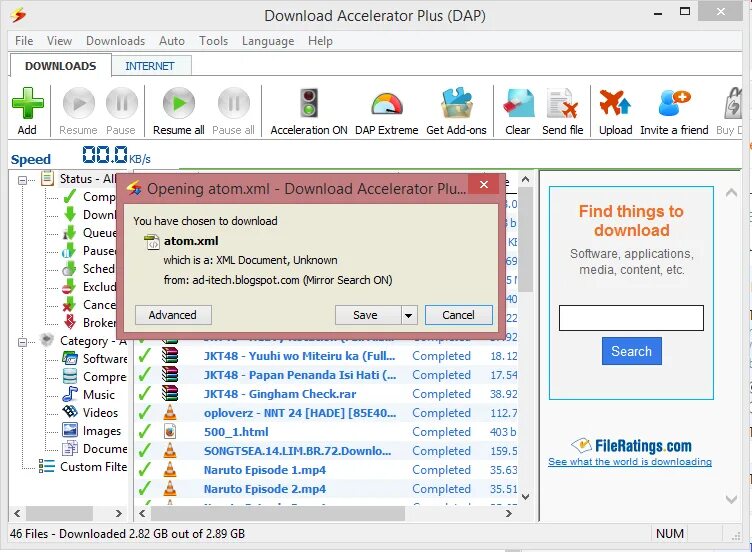Close the Opening atom.xml dialog
The image size is (752, 552).
pyautogui.click(x=484, y=185)
